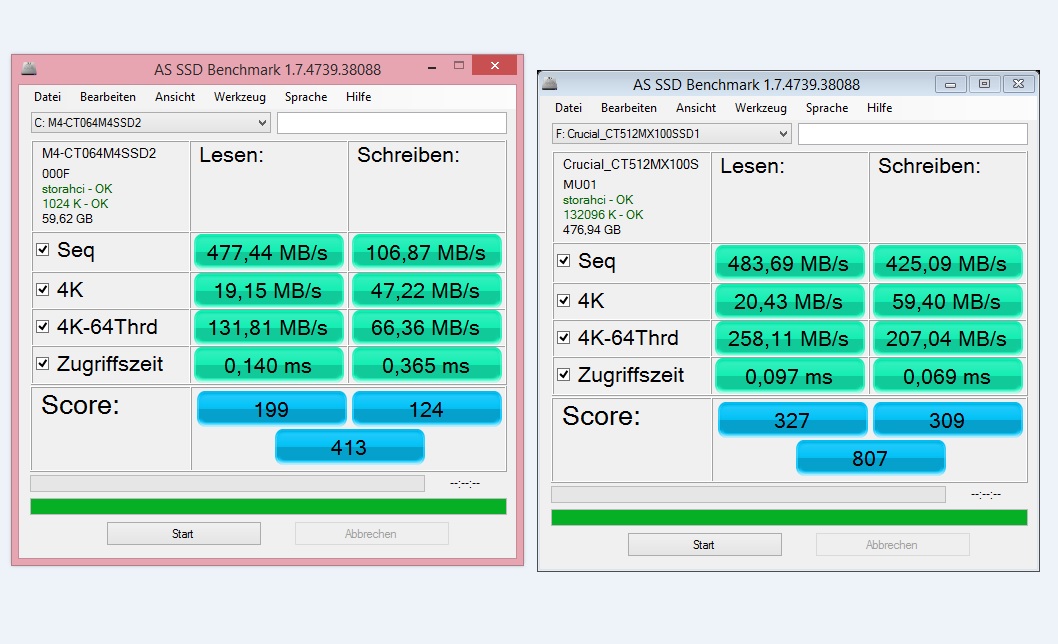The image size is (1058, 644).
Task: Open Ansicht menu in left window
Action: (x=175, y=97)
